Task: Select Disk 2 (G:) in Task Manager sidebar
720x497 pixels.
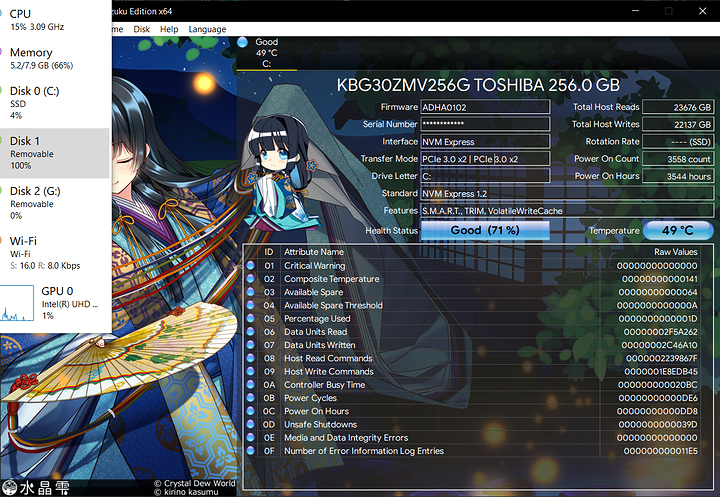Action: coord(55,203)
